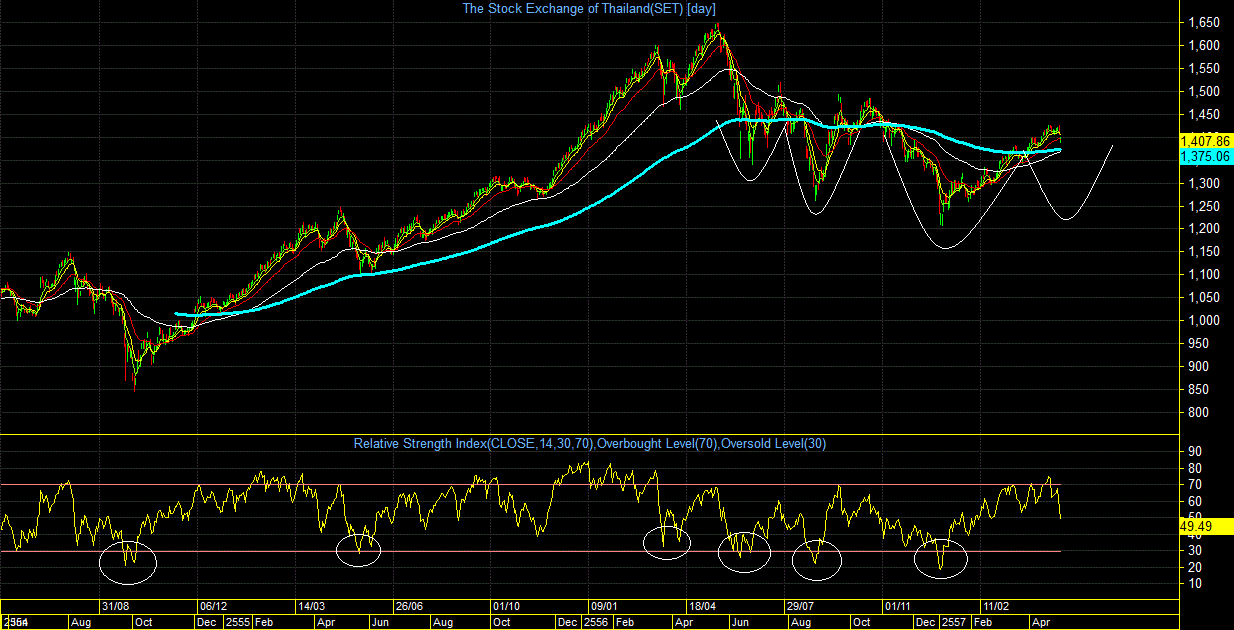Click the year label 2556 on time axis
The height and width of the screenshot is (630, 1234).
[596, 622]
